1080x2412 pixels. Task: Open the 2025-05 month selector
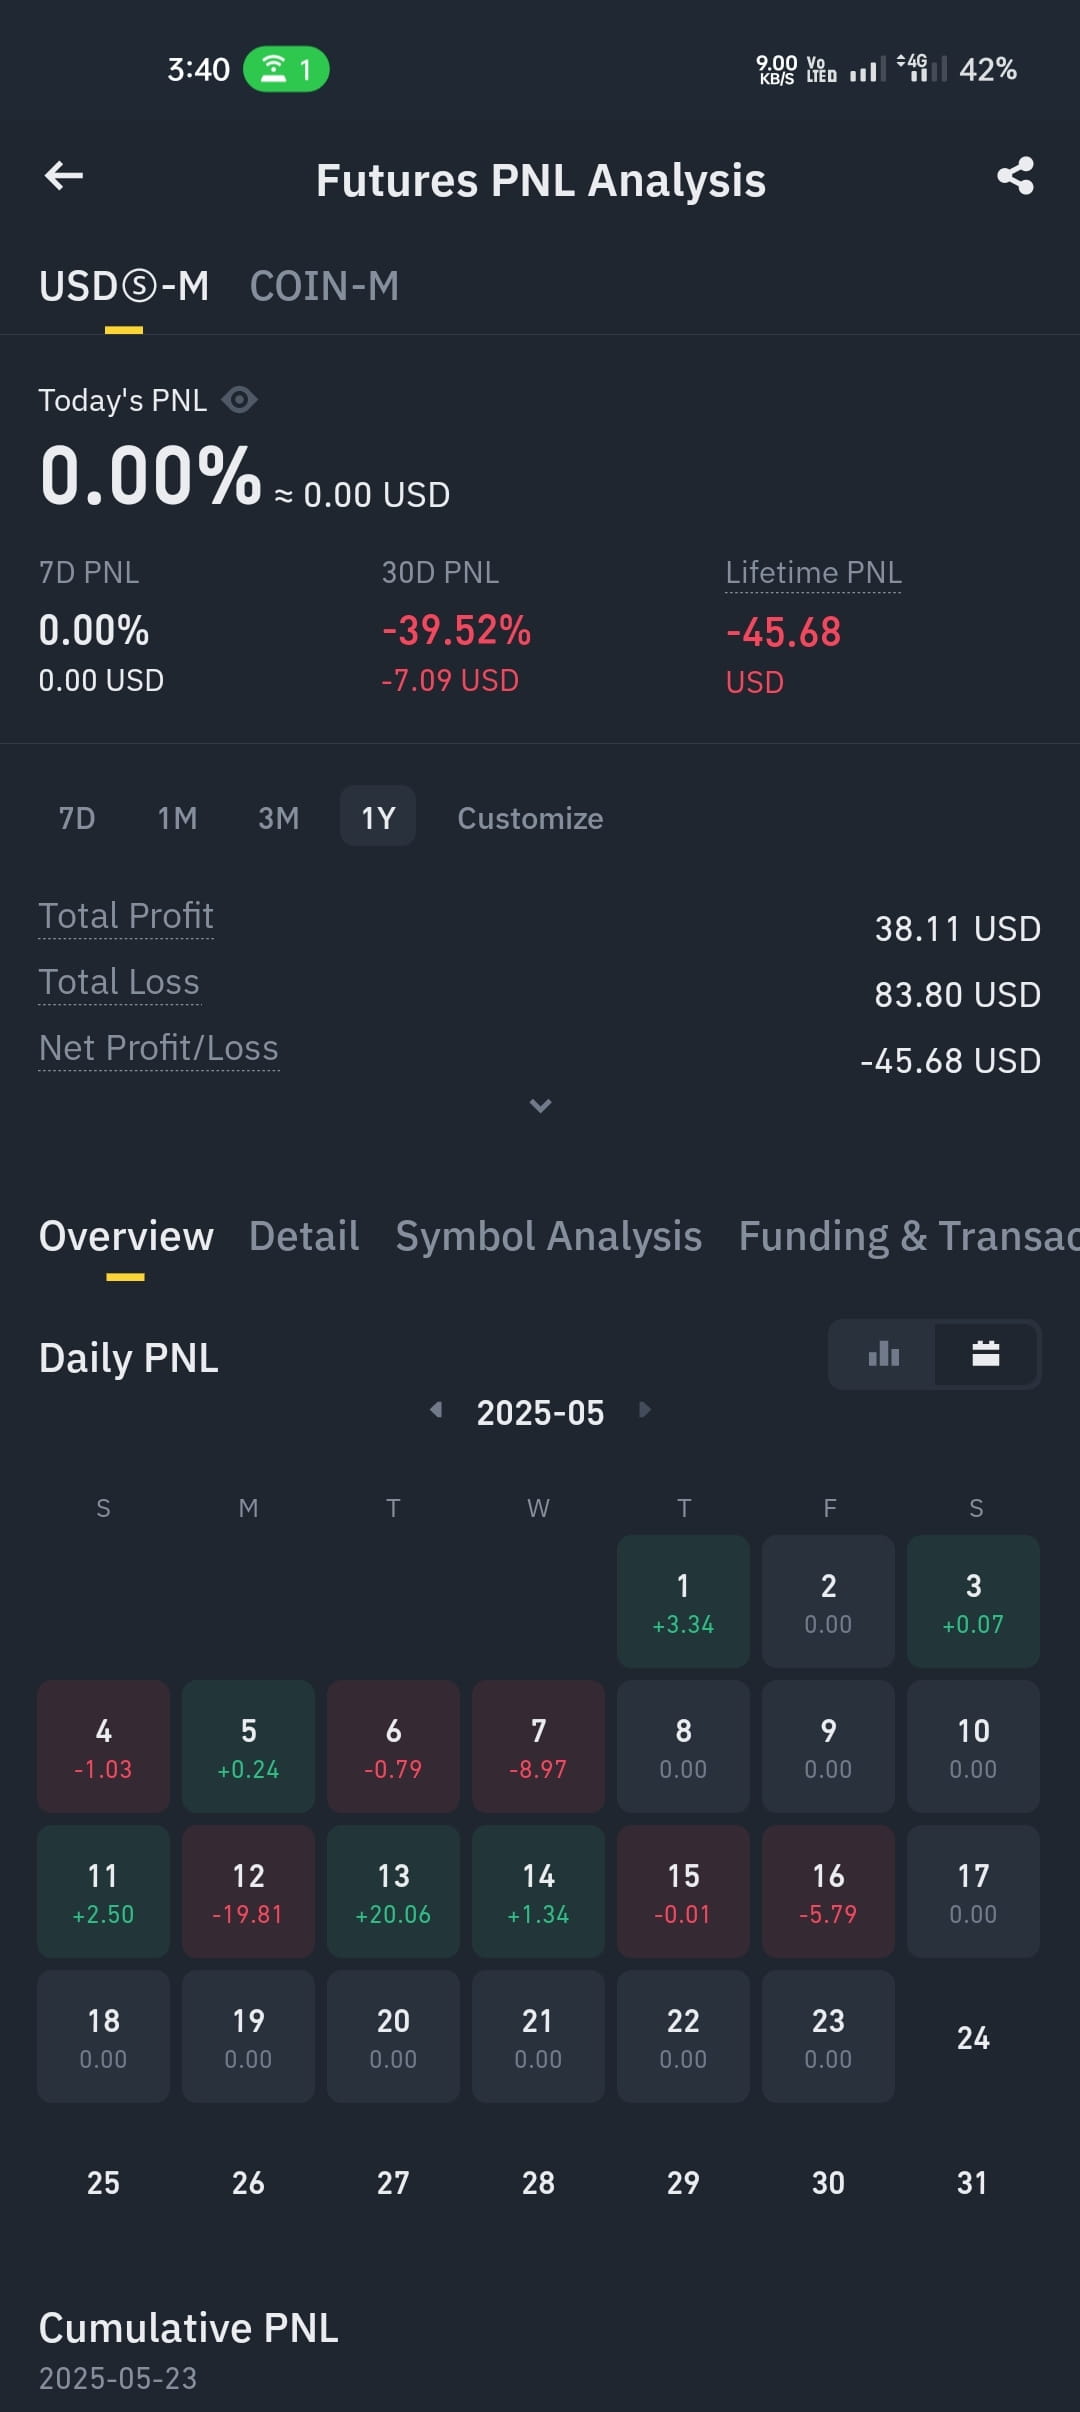[540, 1412]
